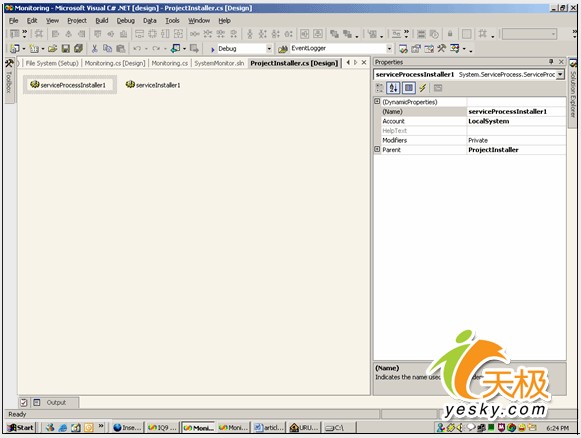Show Events lightning bolt in Properties

pyautogui.click(x=422, y=88)
